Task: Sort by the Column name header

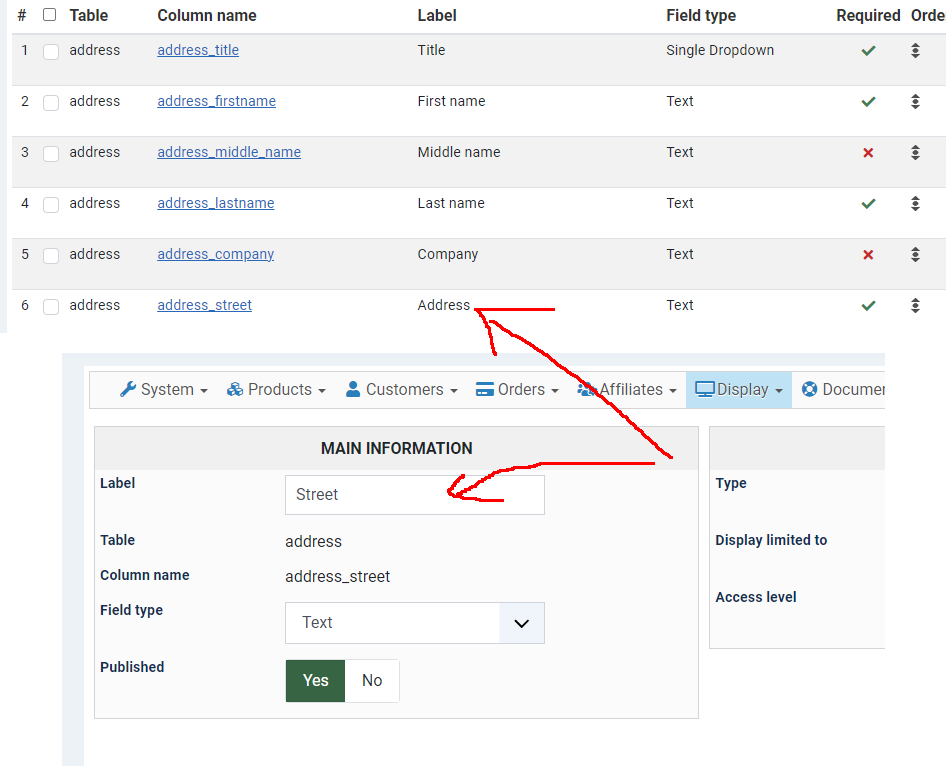Action: point(207,16)
